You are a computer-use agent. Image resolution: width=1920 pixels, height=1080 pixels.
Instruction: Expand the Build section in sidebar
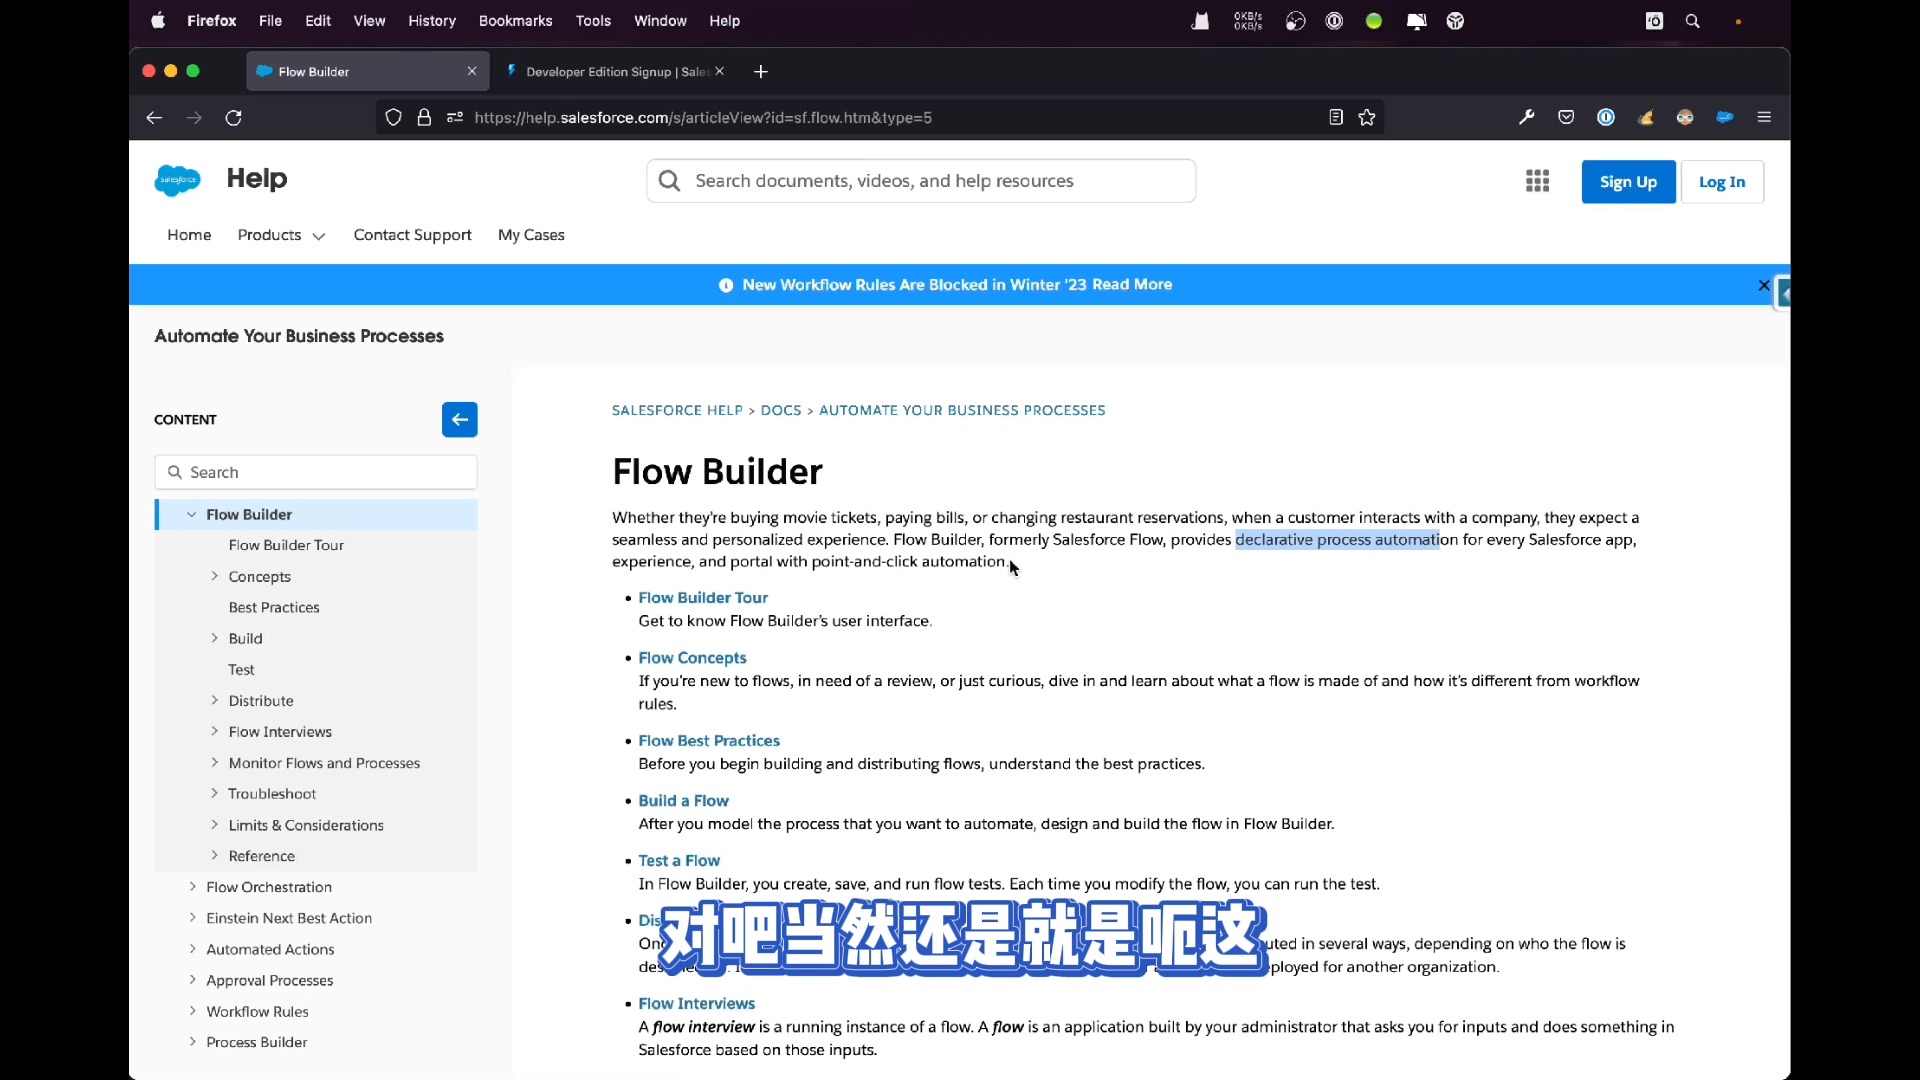(x=215, y=638)
